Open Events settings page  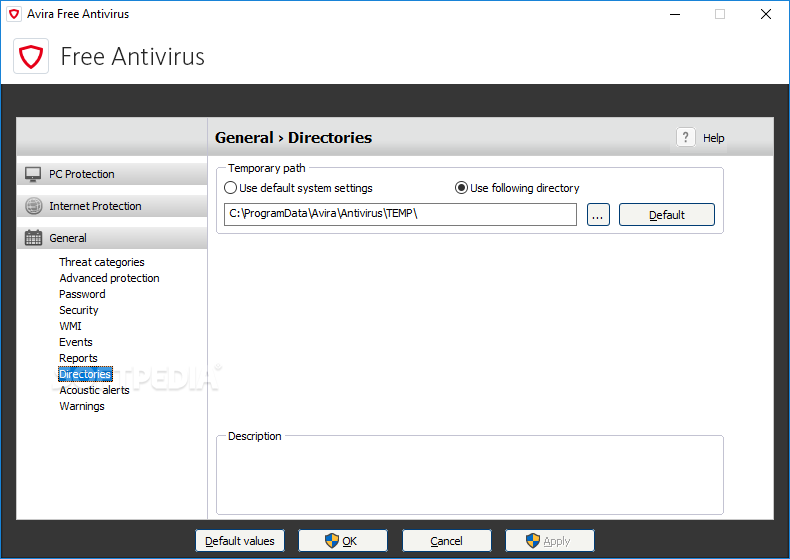76,342
